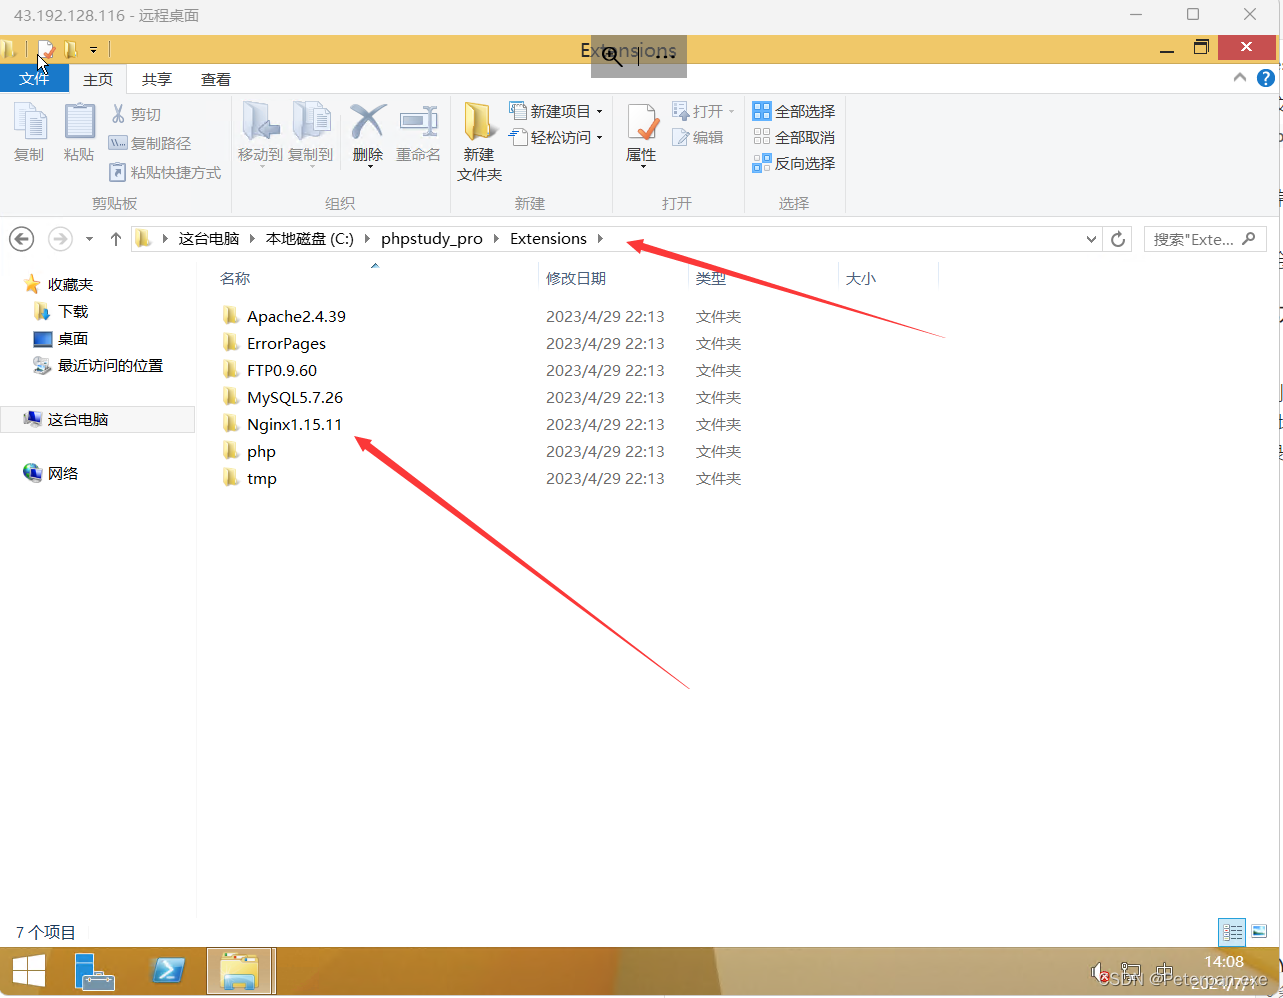1283x998 pixels.
Task: Click Select none (全部取消)
Action: click(x=794, y=137)
